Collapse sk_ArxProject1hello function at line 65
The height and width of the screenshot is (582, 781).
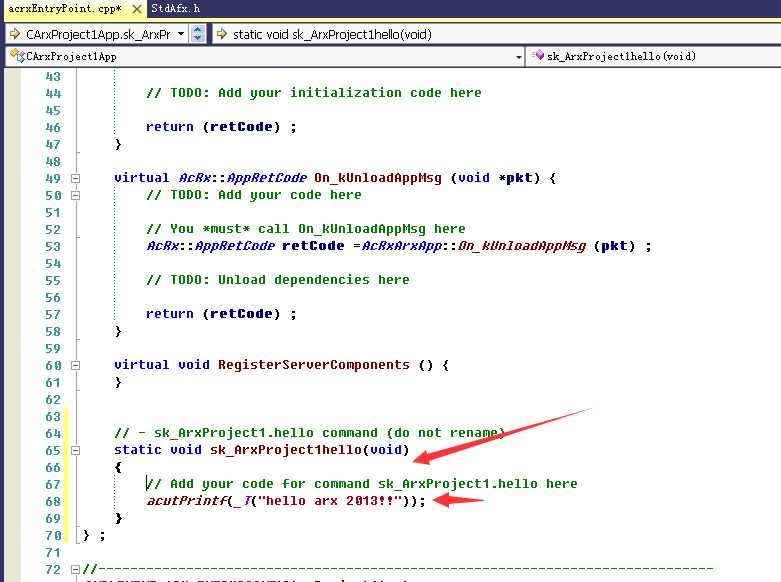point(75,450)
